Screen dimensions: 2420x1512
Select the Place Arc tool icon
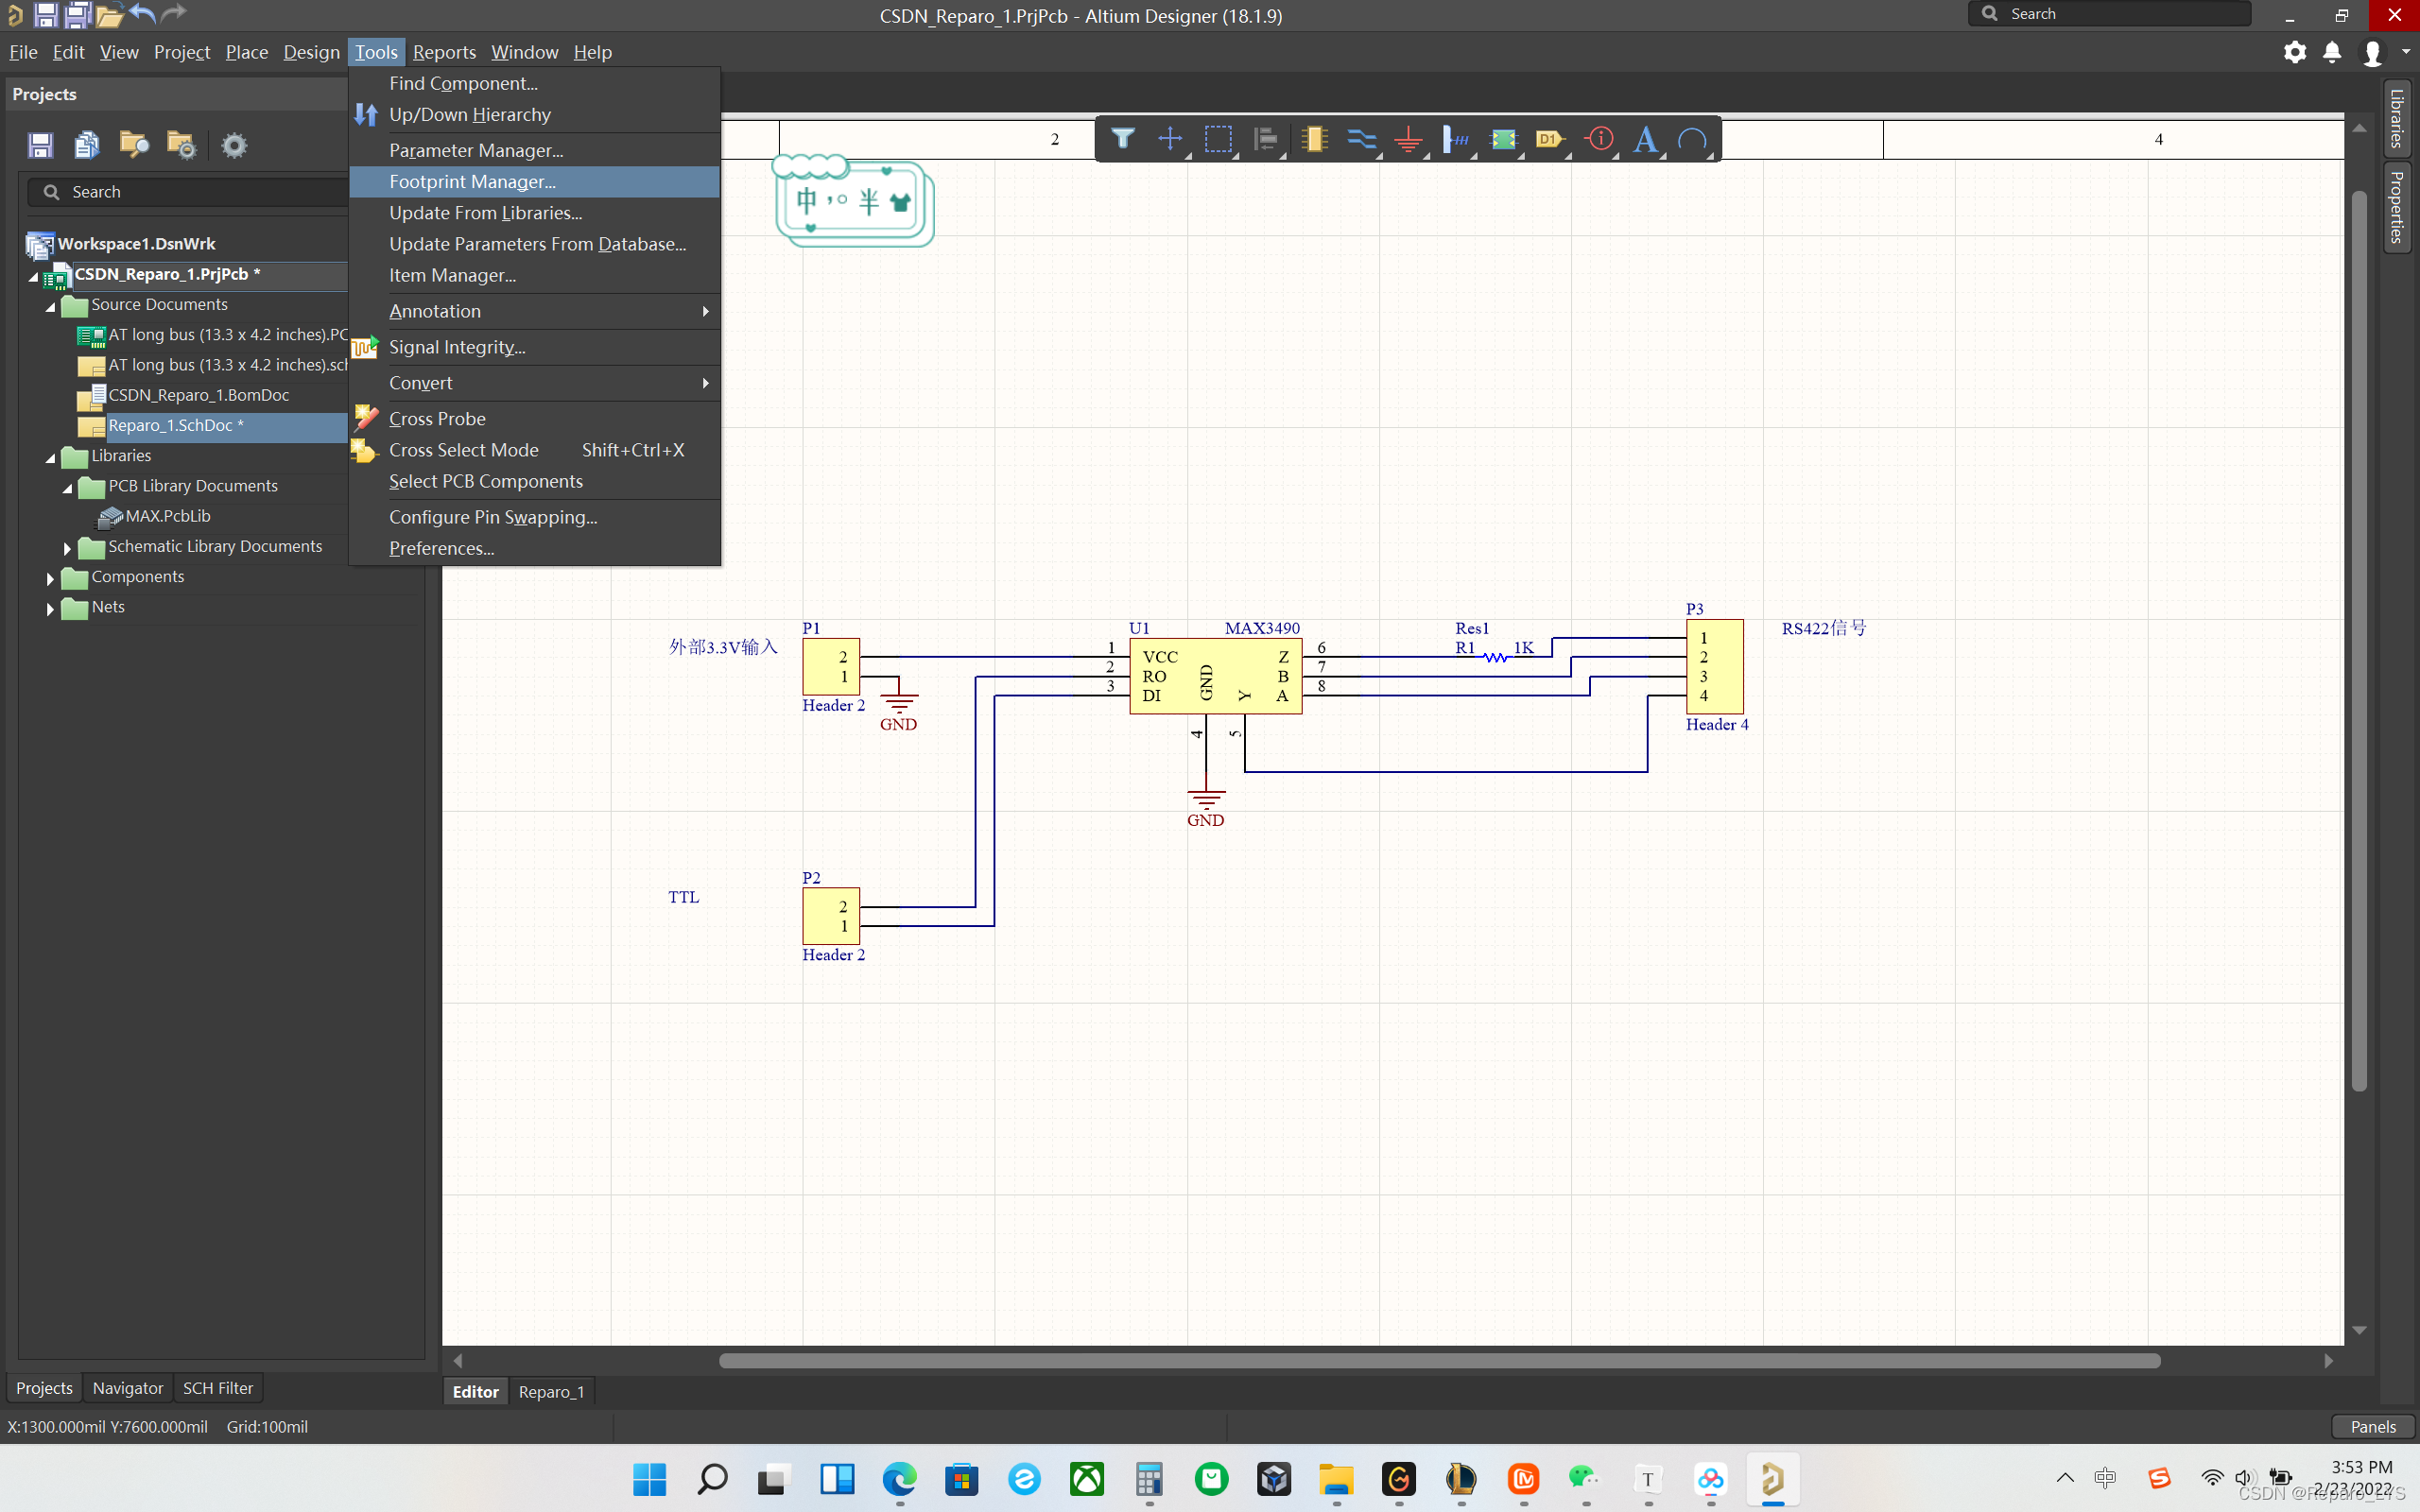[x=1692, y=139]
